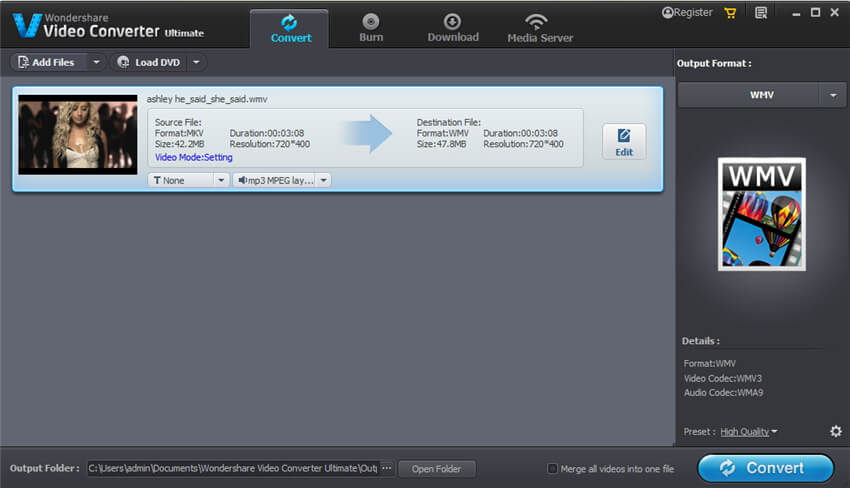Click the file name ashley he_said_she_said.wmv
This screenshot has width=850, height=488.
click(207, 99)
